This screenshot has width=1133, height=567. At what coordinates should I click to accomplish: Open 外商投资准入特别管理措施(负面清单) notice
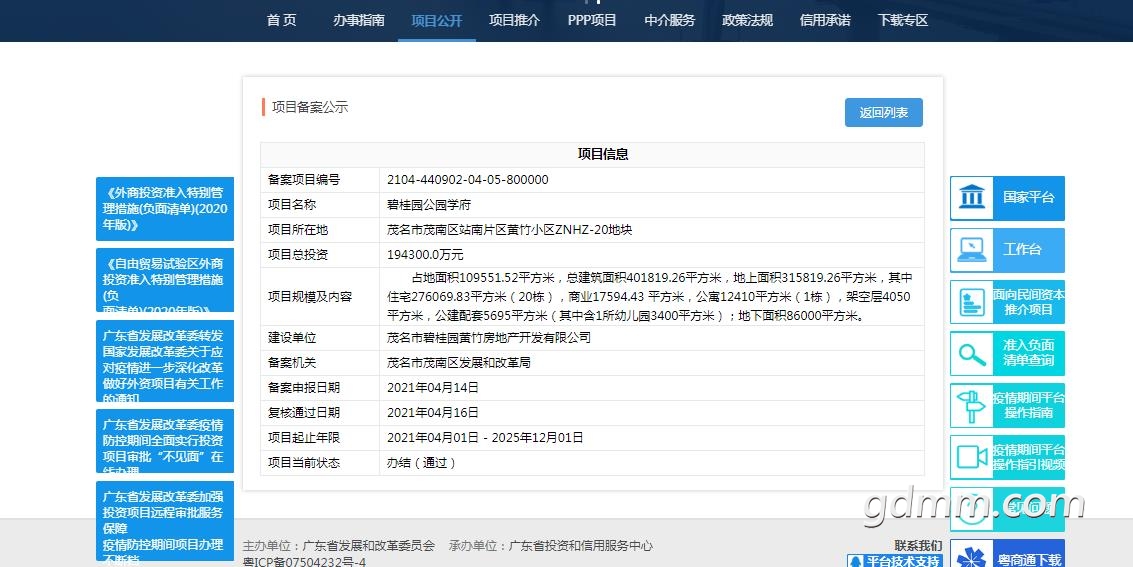[165, 209]
